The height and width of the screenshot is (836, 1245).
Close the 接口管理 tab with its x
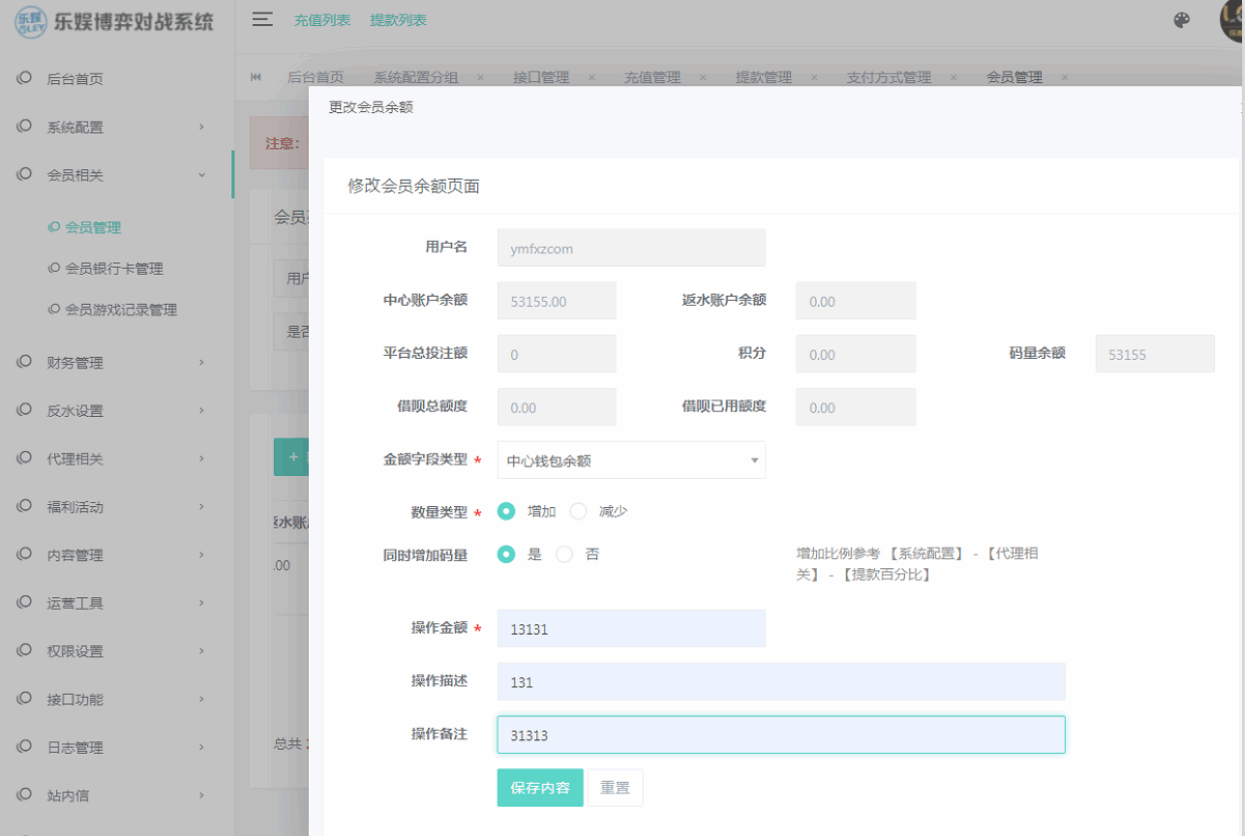tap(591, 77)
